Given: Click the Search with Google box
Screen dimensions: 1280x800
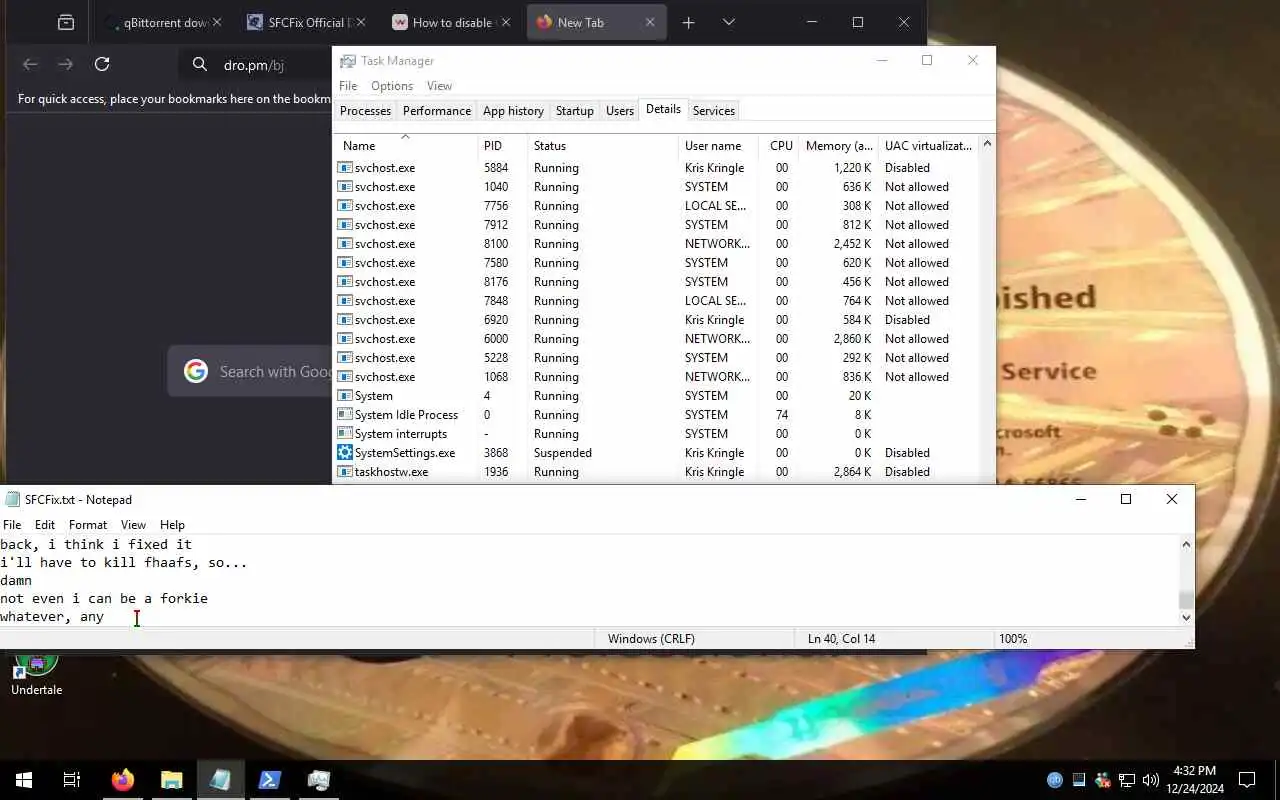Looking at the screenshot, I should click(250, 371).
